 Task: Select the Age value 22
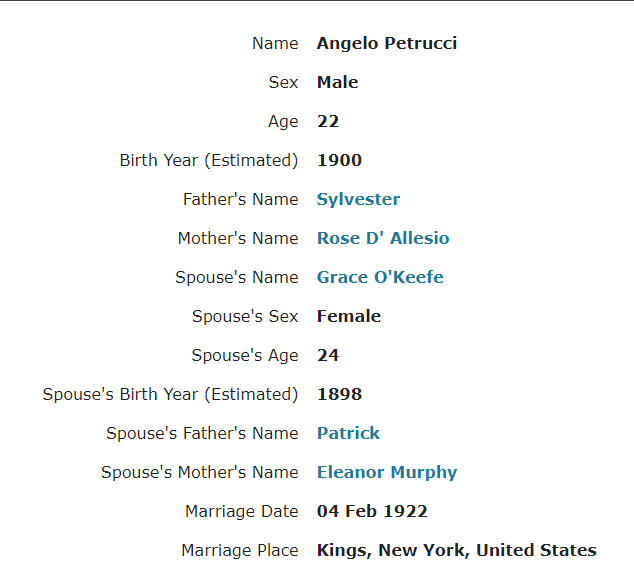click(328, 121)
